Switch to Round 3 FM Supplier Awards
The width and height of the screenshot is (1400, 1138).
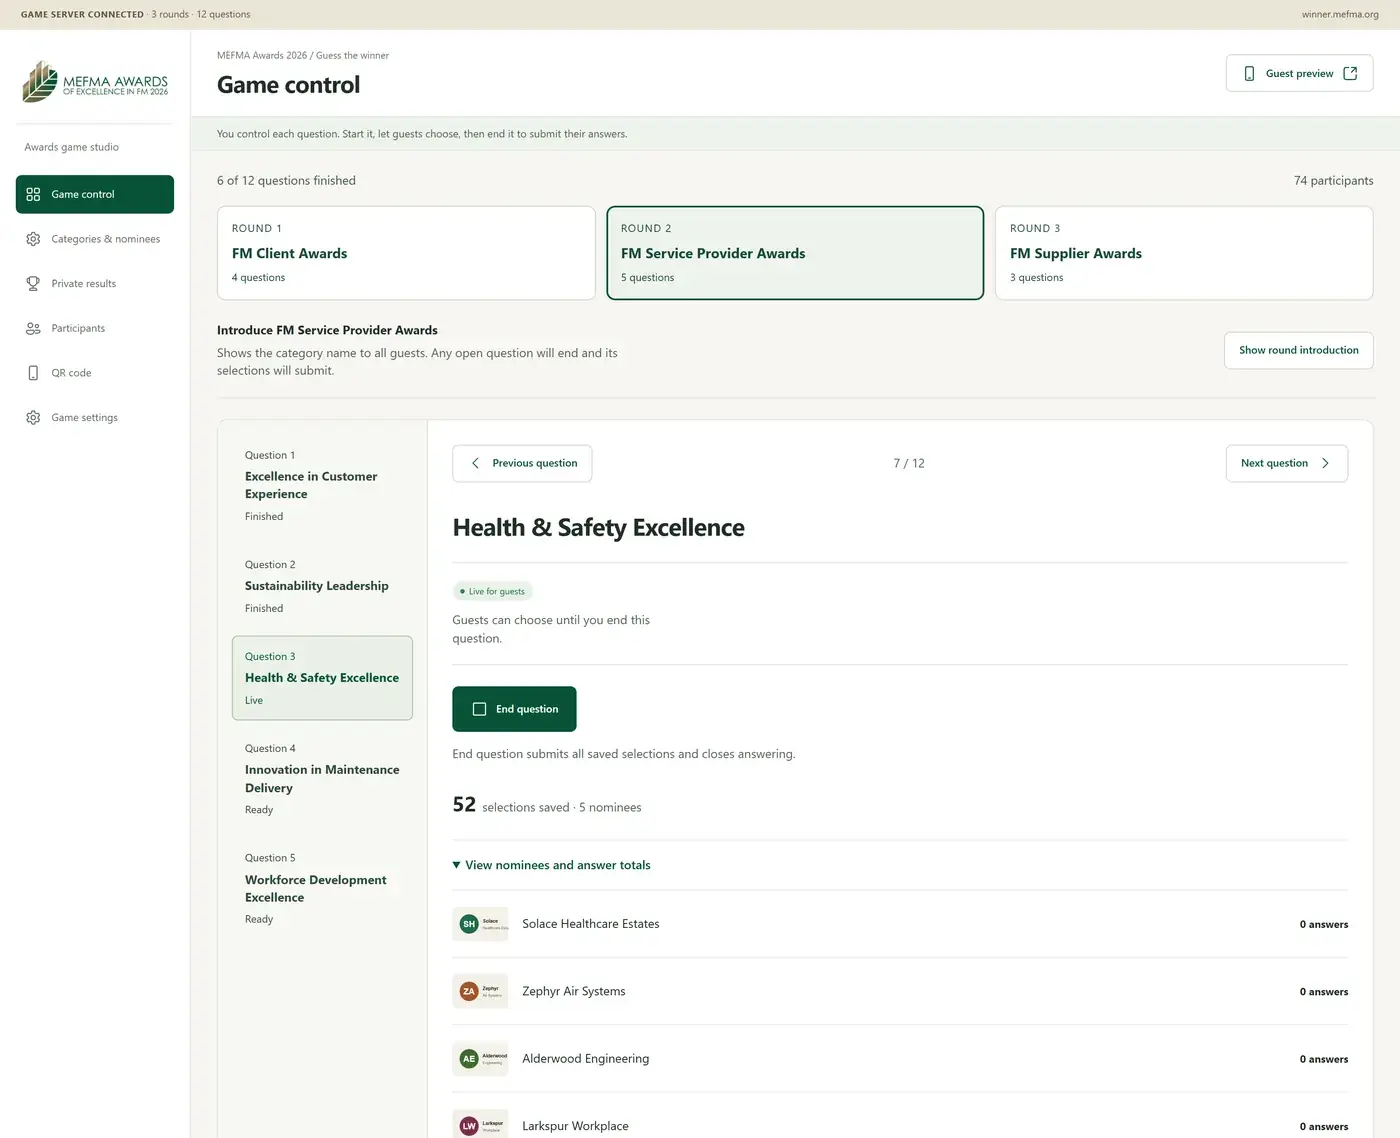tap(1184, 253)
